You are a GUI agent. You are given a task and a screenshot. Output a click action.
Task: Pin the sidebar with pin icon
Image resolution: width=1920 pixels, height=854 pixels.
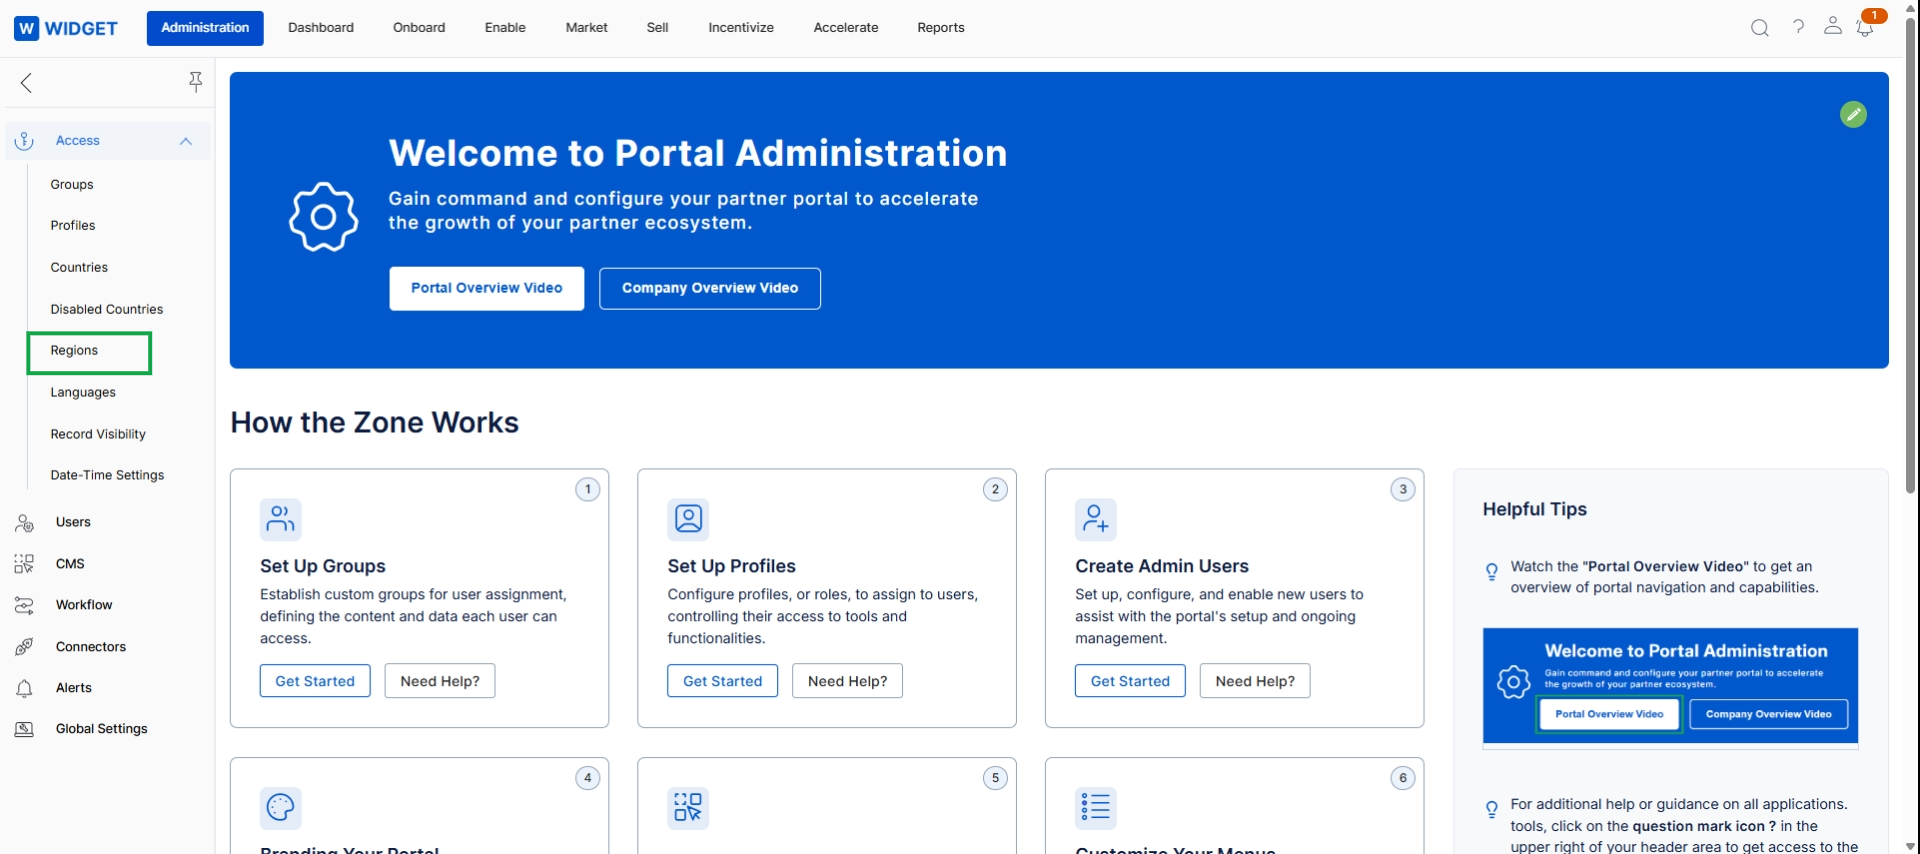(x=196, y=82)
